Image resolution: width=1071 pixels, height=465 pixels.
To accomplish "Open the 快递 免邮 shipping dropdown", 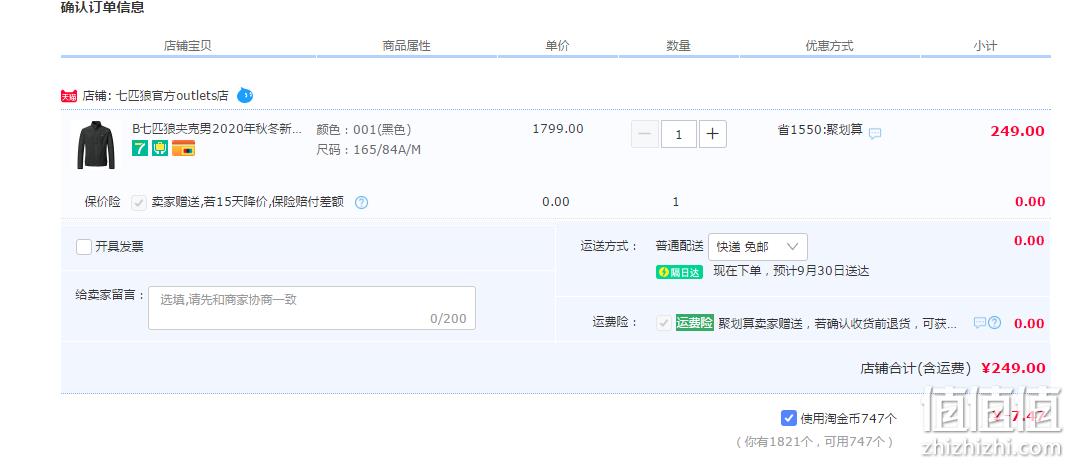I will [x=757, y=246].
